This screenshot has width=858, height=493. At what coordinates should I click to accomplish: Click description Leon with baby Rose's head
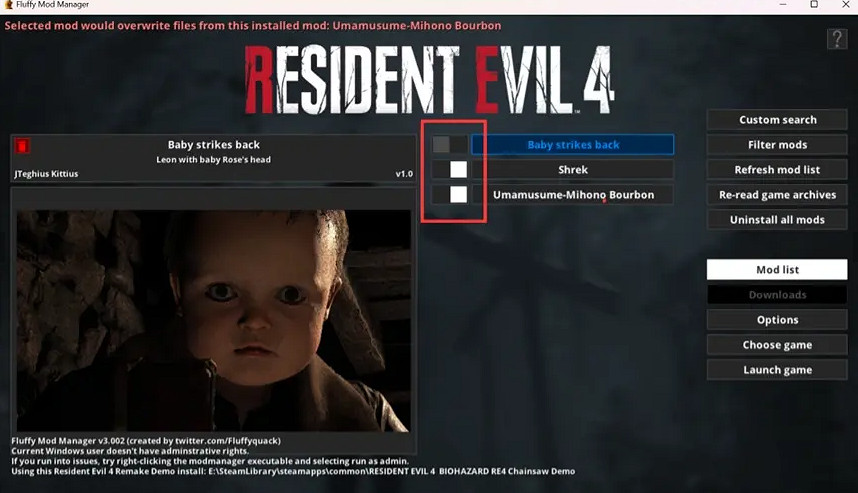213,160
